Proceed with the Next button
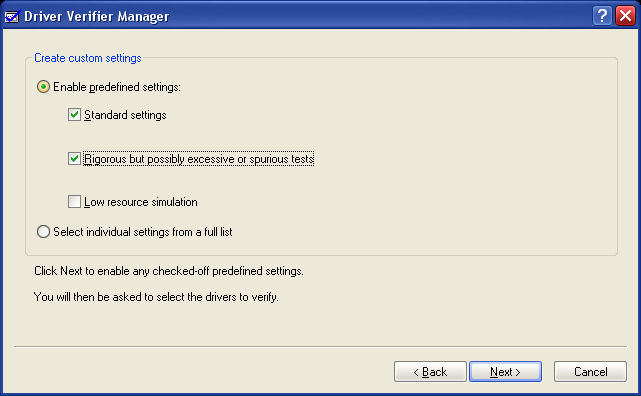641x396 pixels. [505, 371]
